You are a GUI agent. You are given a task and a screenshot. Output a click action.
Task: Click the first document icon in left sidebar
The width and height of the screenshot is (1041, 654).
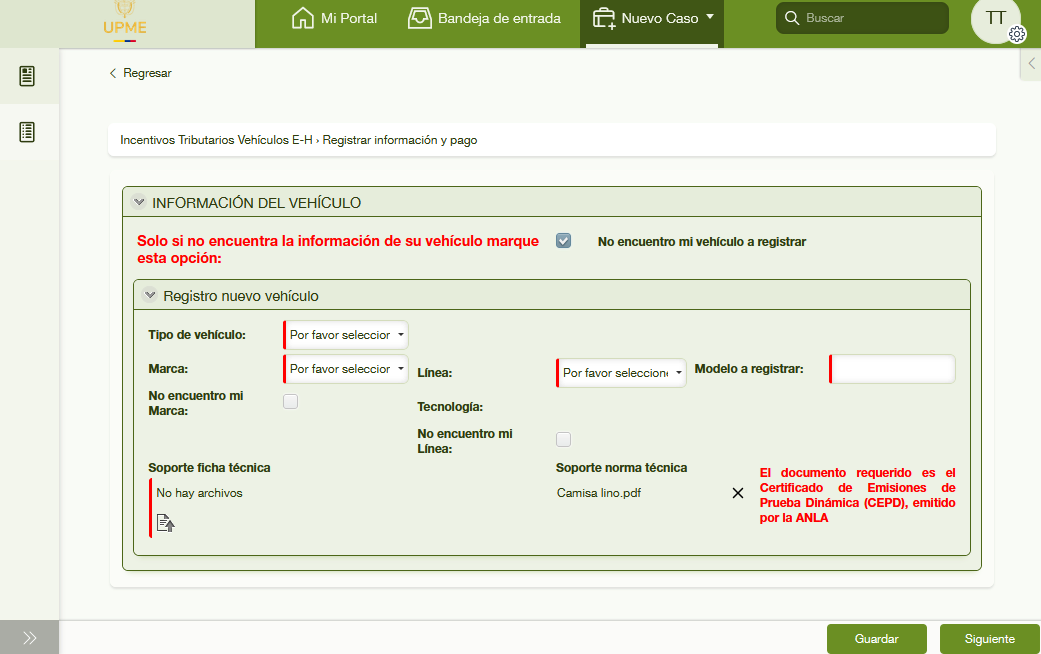click(x=28, y=76)
